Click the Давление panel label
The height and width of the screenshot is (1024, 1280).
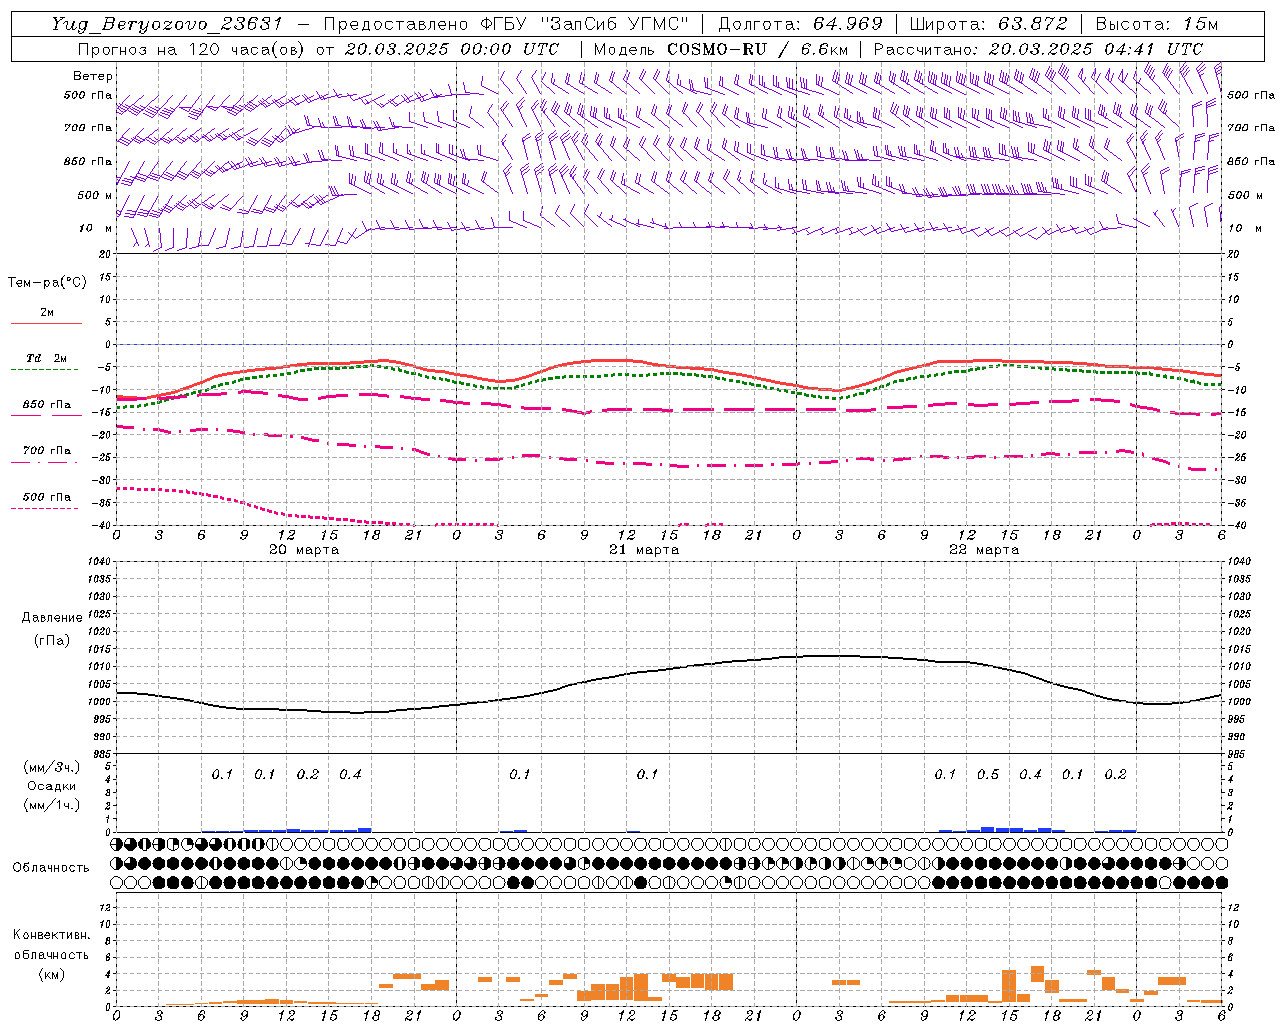52,618
